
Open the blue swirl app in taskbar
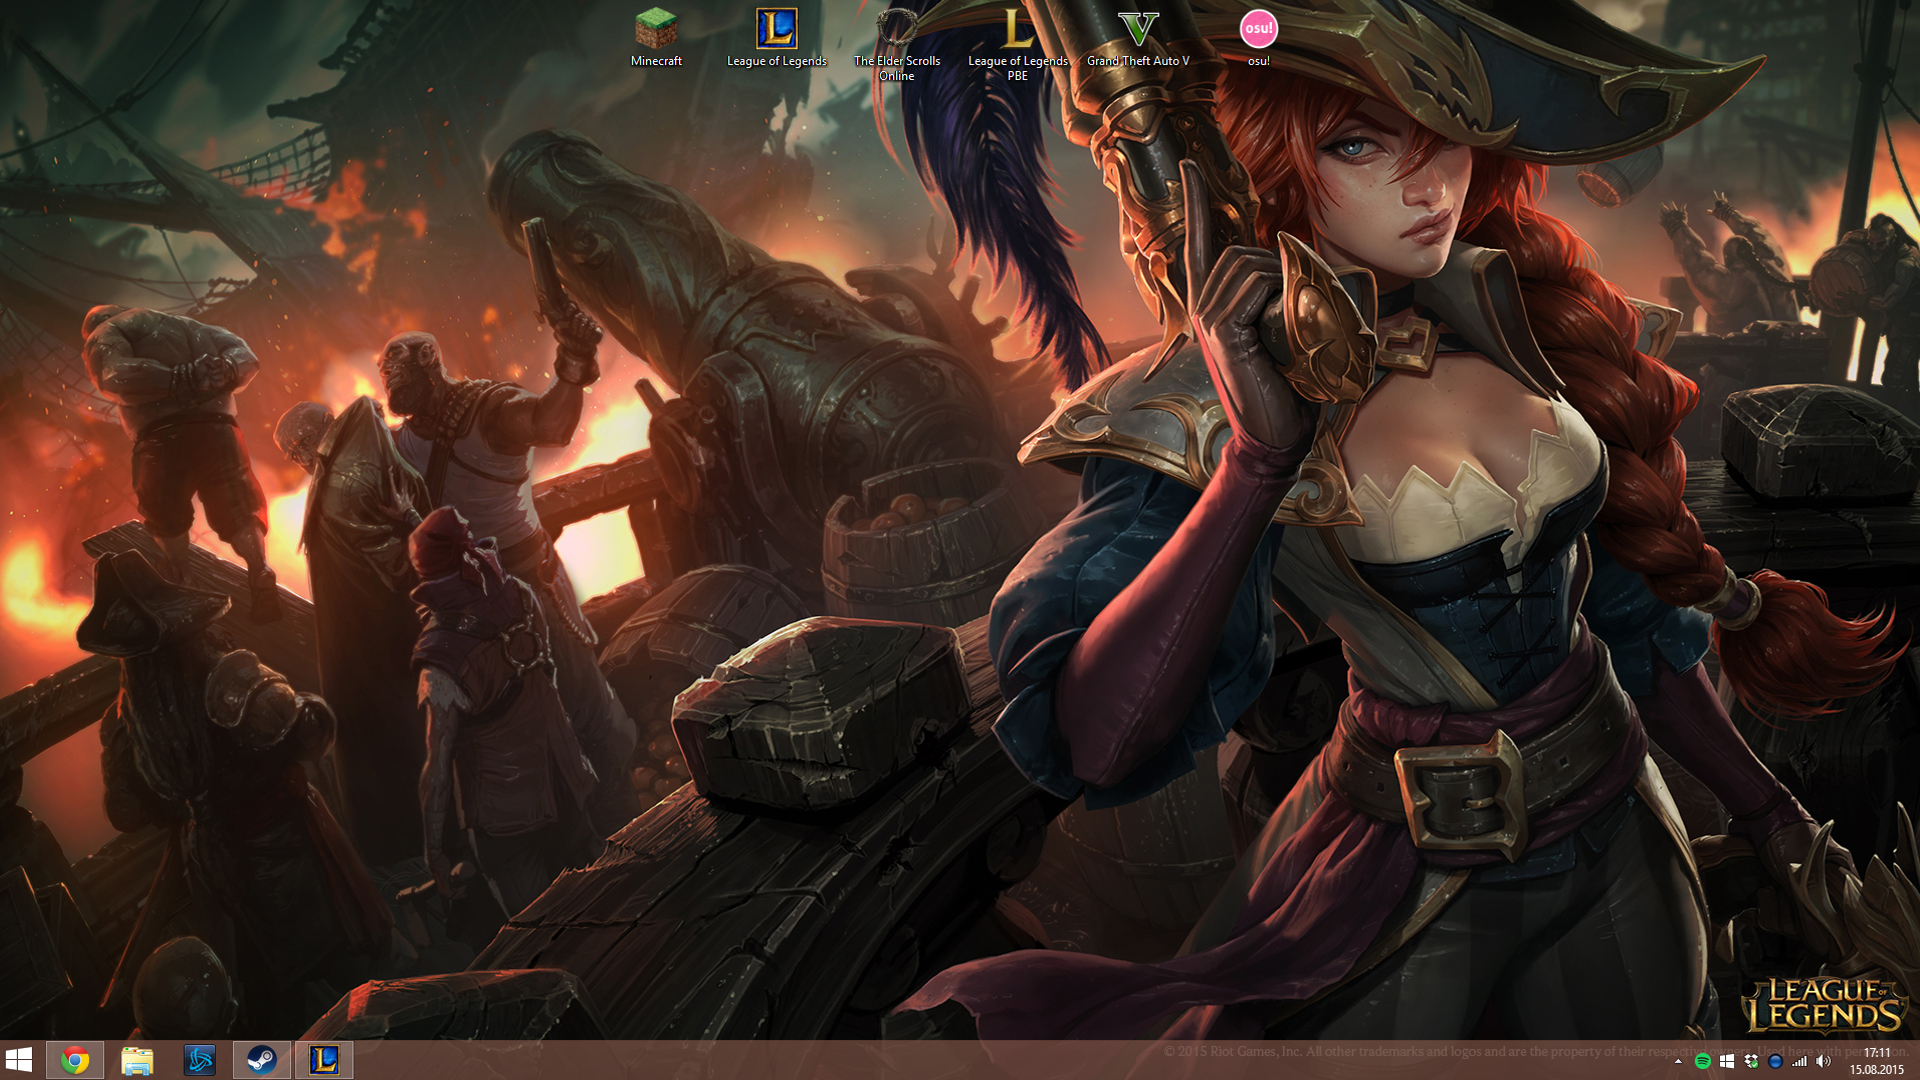click(x=199, y=1060)
